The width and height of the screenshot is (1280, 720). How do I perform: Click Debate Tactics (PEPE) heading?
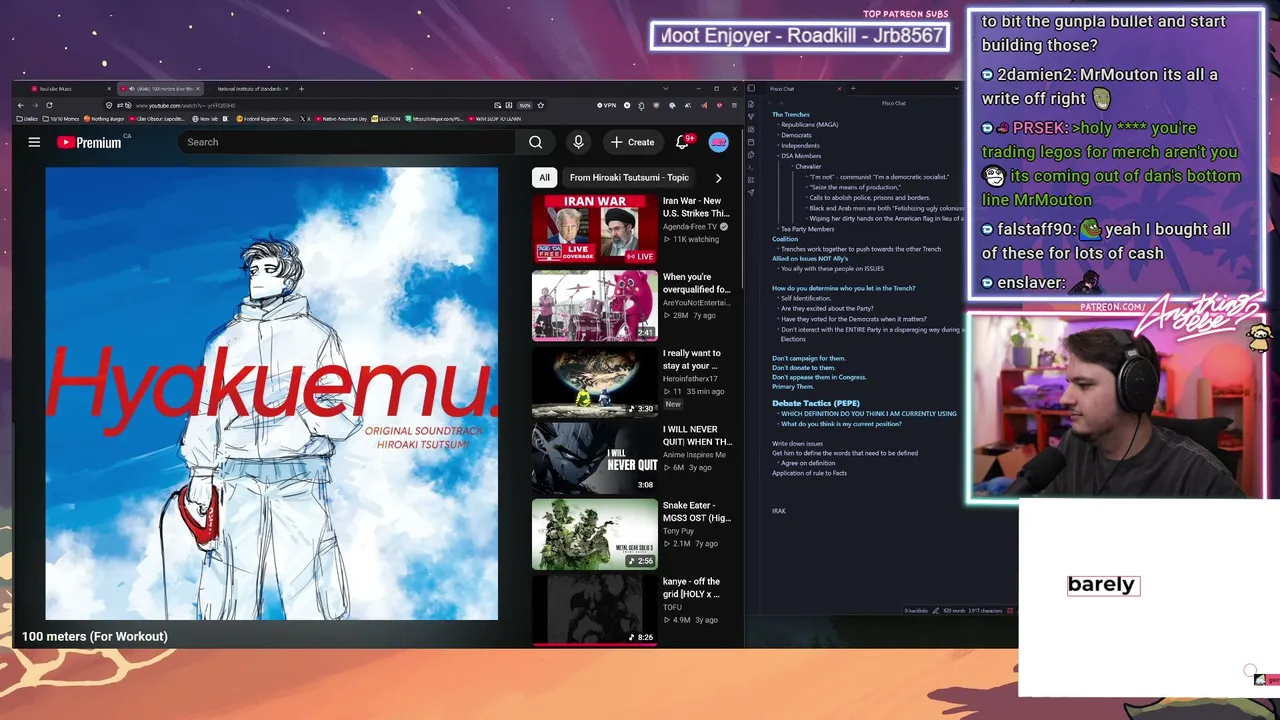pyautogui.click(x=816, y=403)
